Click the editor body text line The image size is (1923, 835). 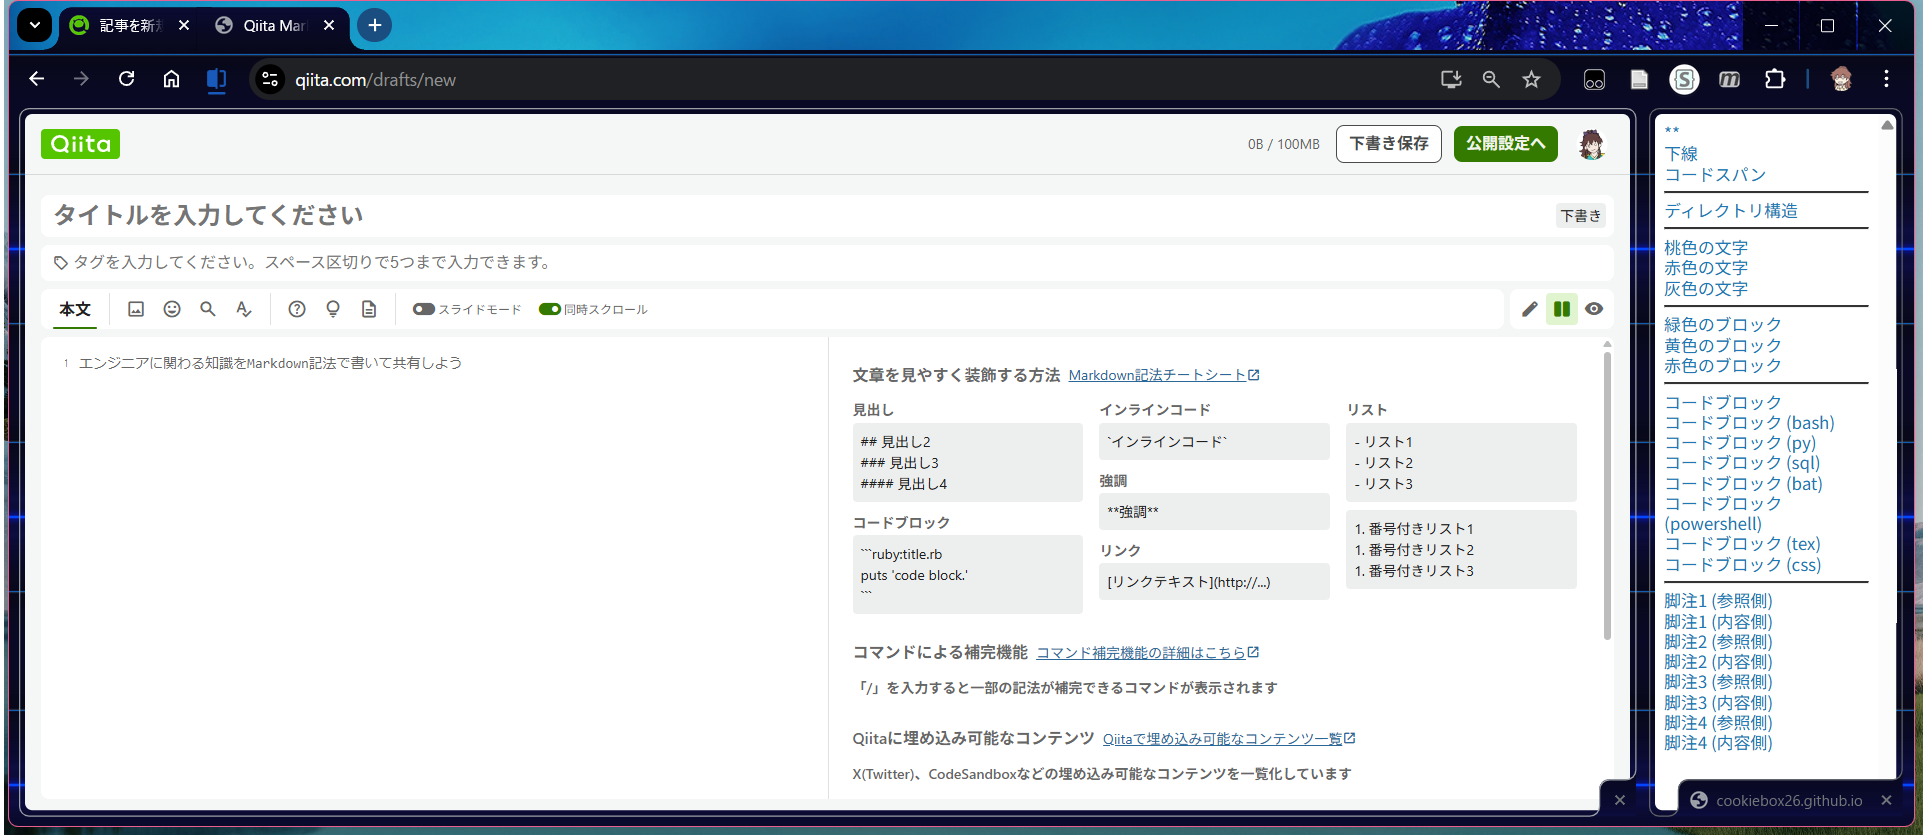(x=270, y=363)
